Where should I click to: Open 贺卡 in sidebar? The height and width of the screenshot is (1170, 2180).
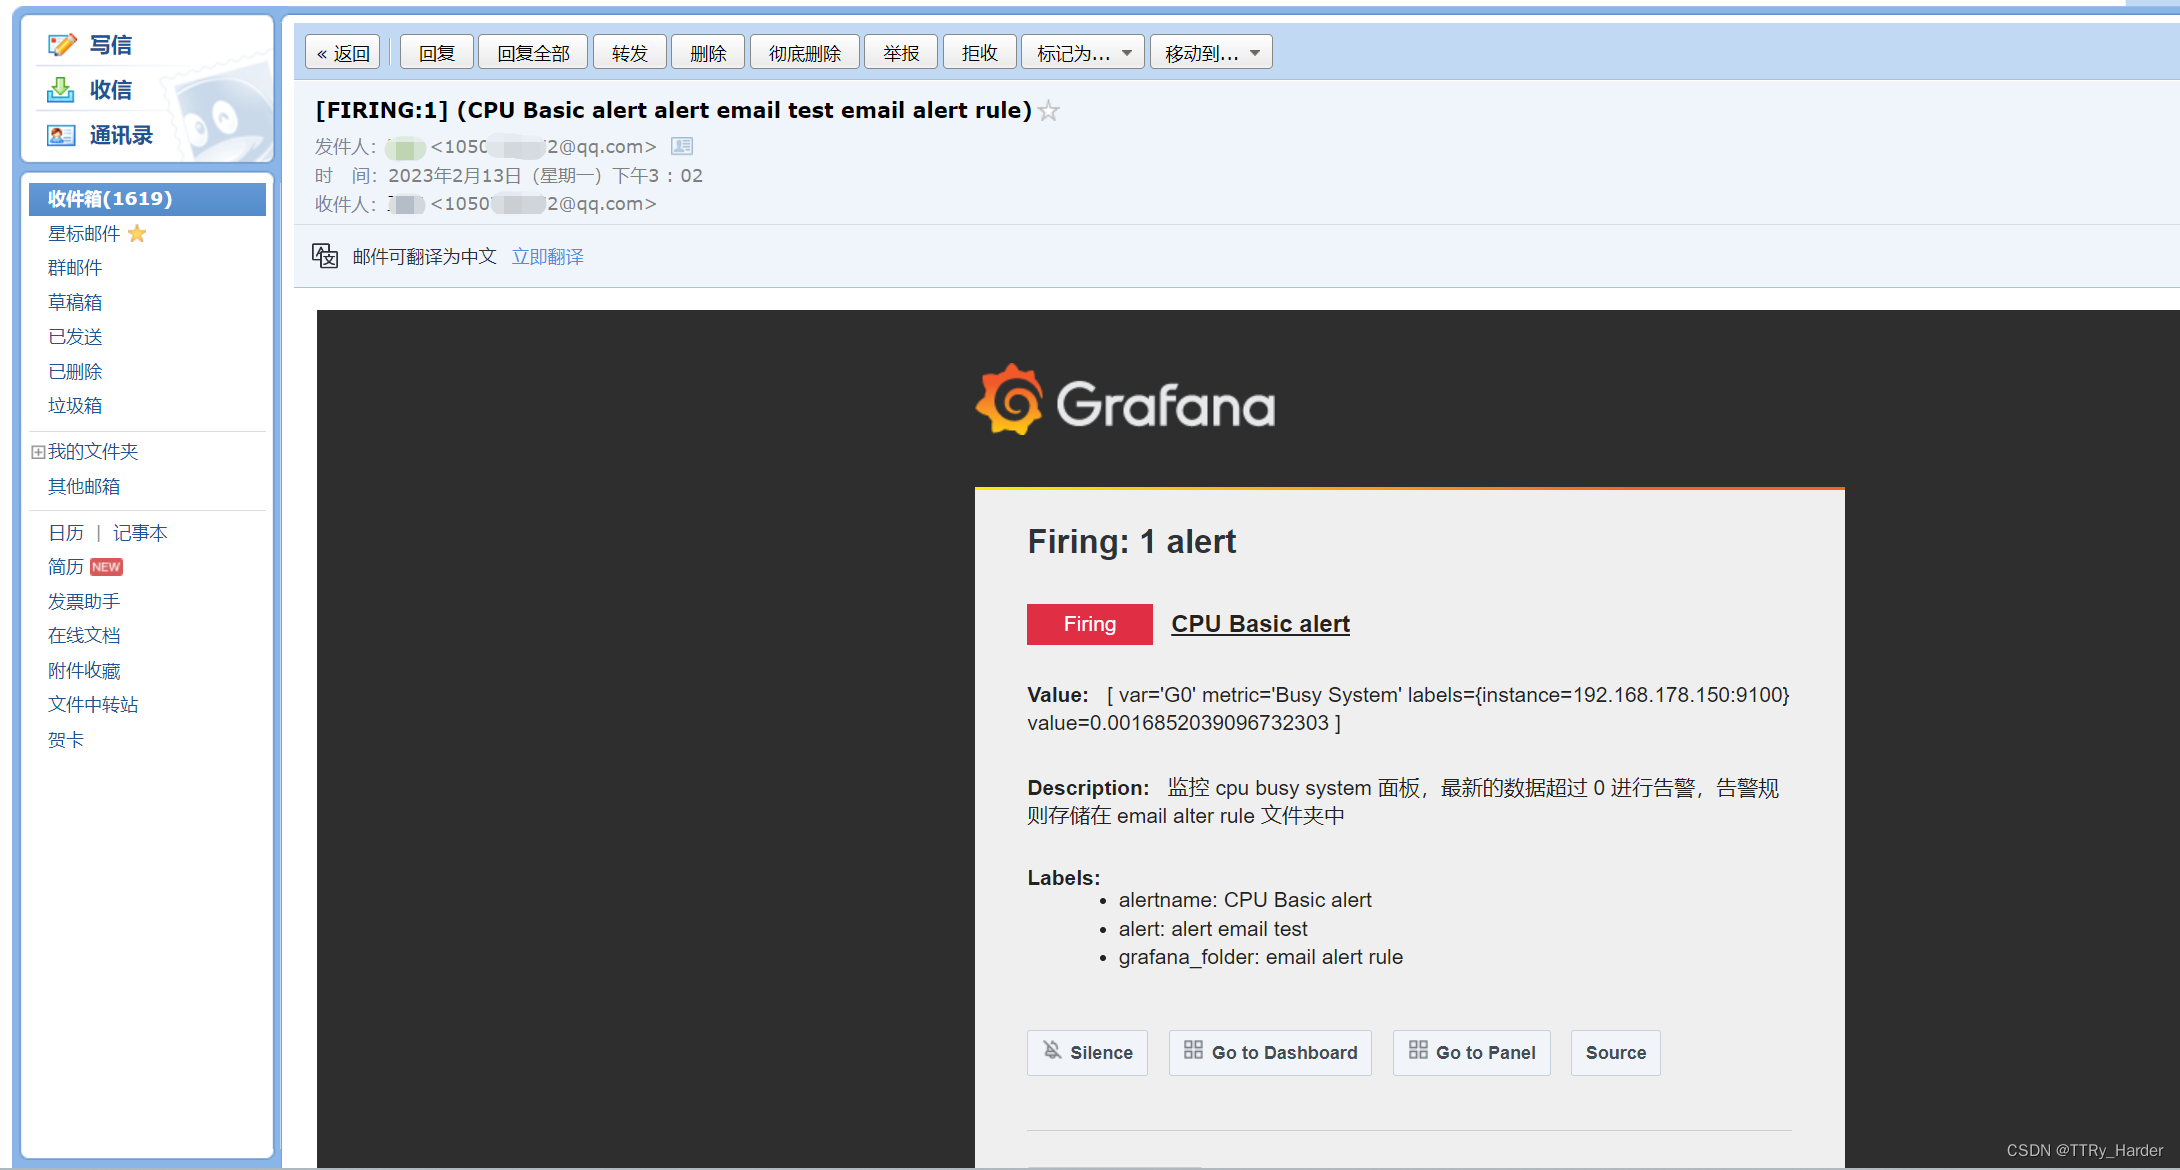pos(66,740)
